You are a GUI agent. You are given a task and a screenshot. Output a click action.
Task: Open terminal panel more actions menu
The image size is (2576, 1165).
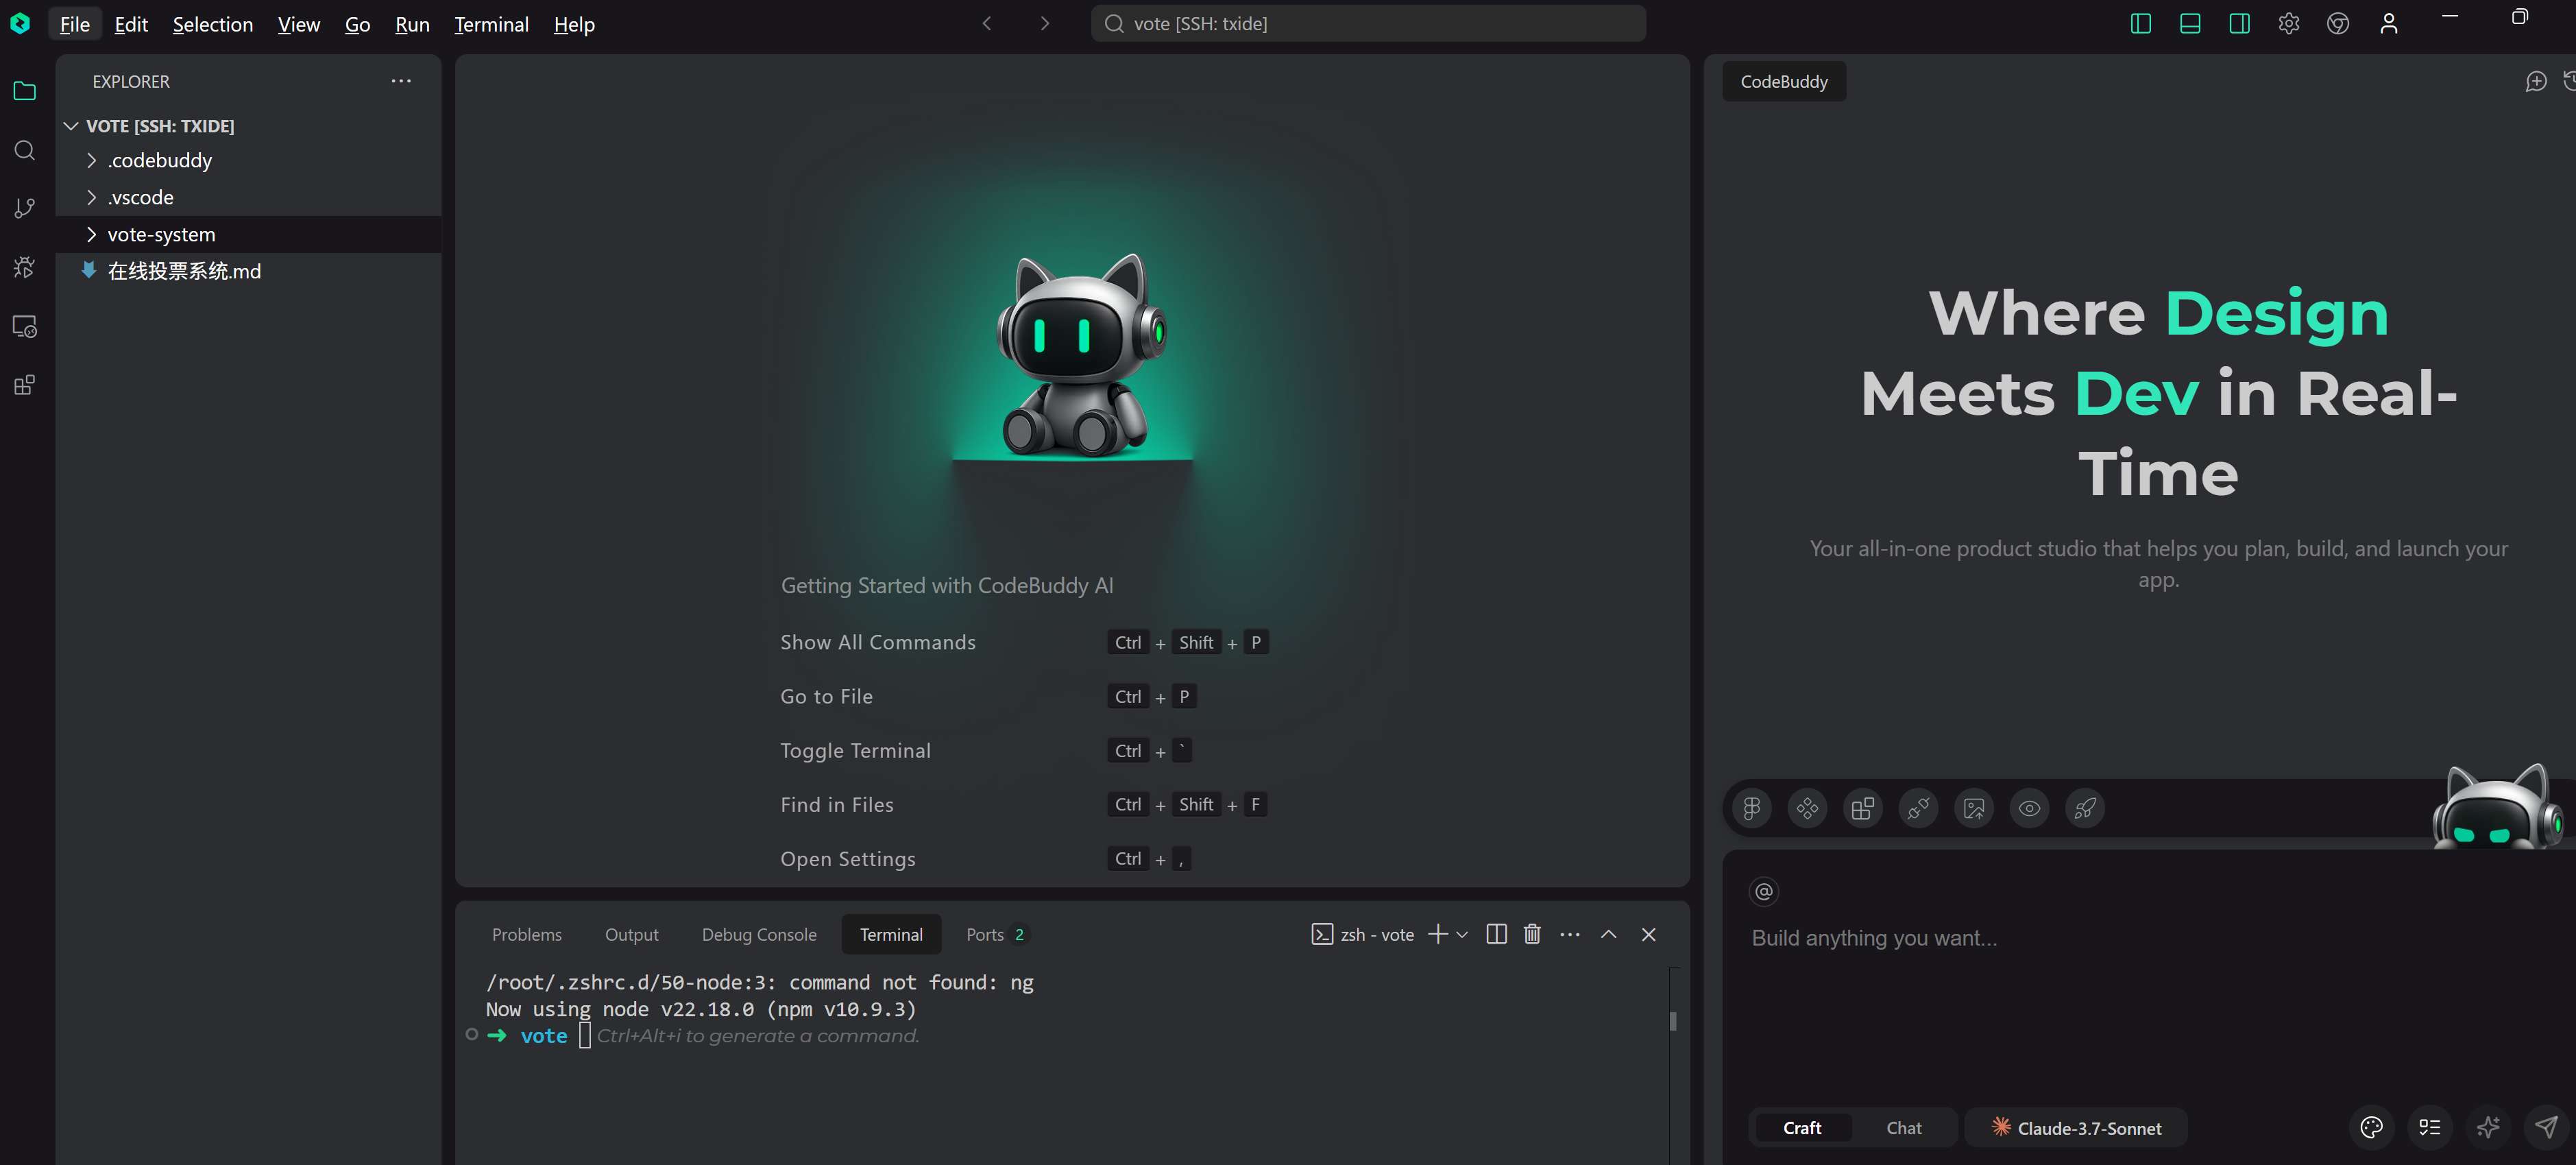pos(1570,934)
